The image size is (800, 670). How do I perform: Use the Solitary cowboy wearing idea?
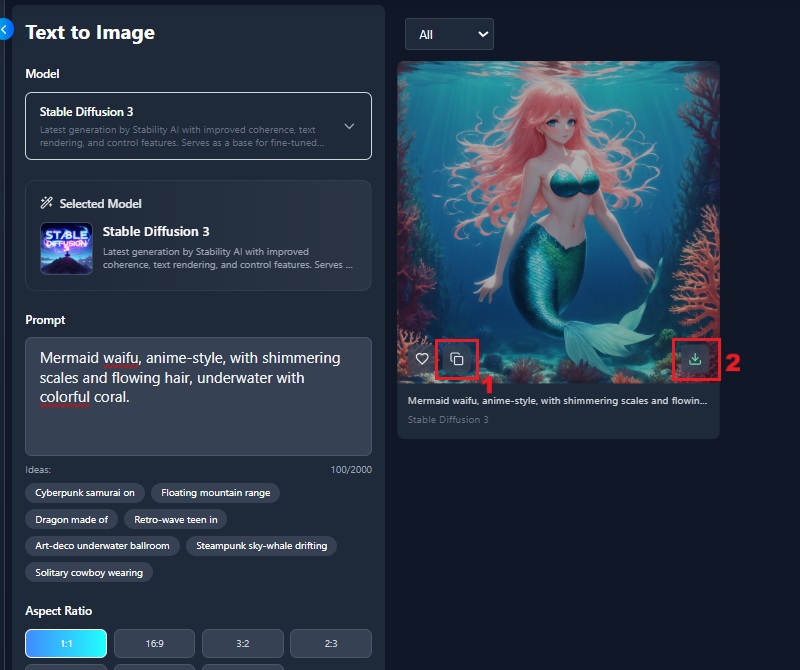point(89,573)
